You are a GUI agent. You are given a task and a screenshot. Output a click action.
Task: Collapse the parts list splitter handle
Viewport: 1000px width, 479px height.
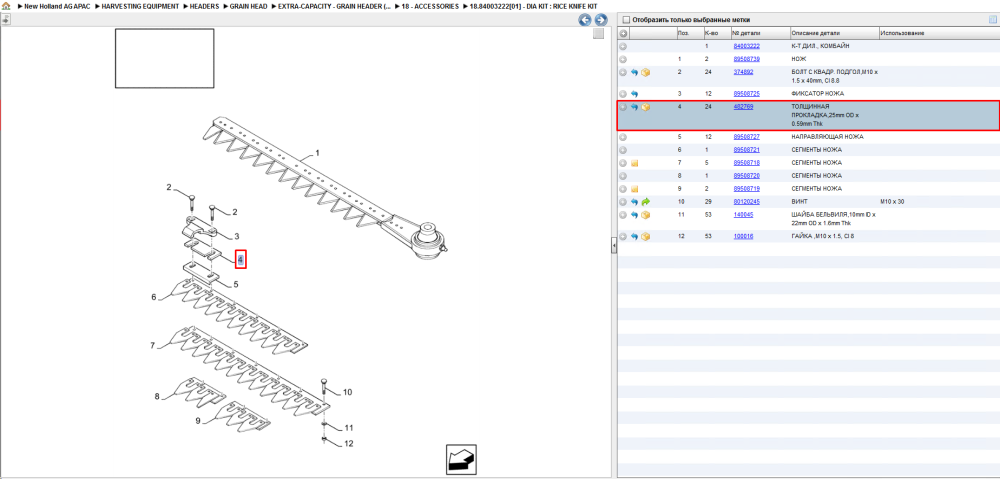pyautogui.click(x=614, y=247)
